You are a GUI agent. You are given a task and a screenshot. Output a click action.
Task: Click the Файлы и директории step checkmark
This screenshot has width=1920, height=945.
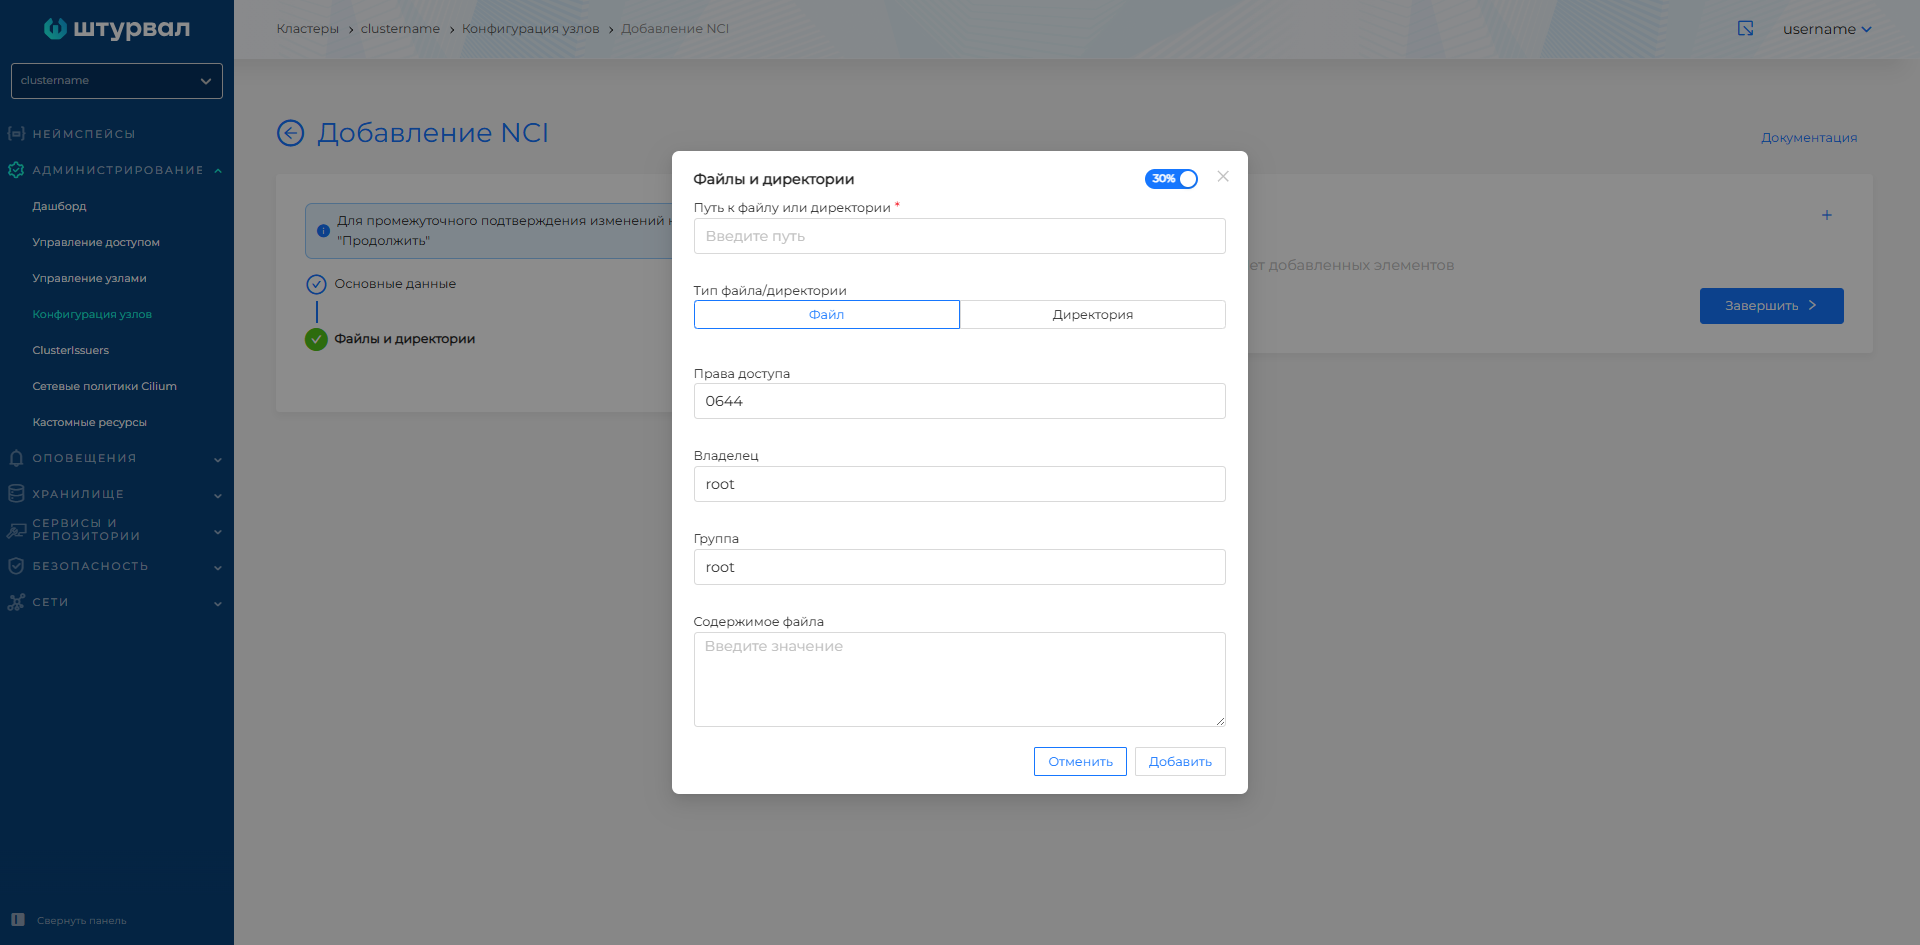(x=317, y=339)
